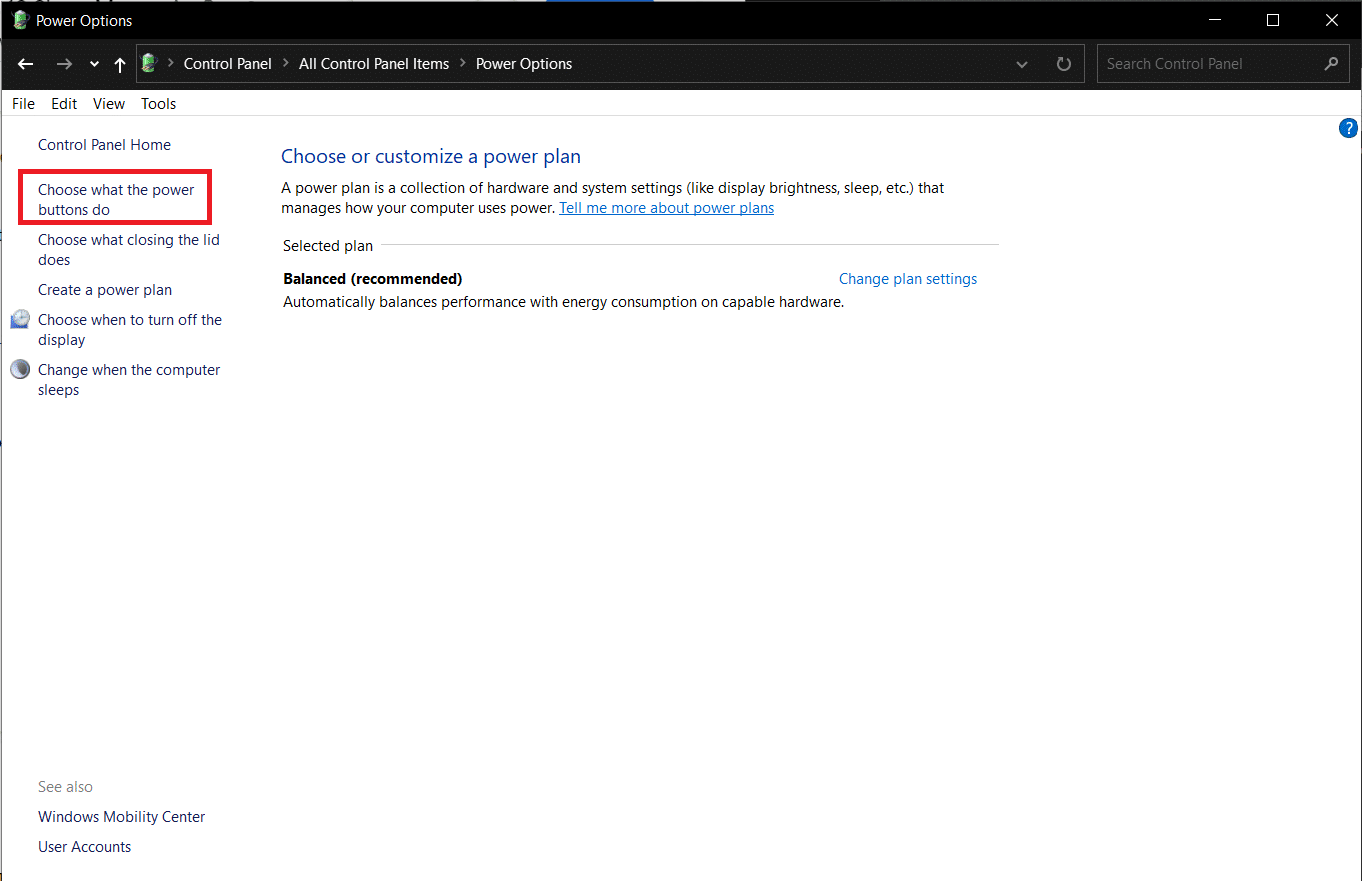Click the sleep moon icon in sidebar
1362x881 pixels.
click(20, 370)
